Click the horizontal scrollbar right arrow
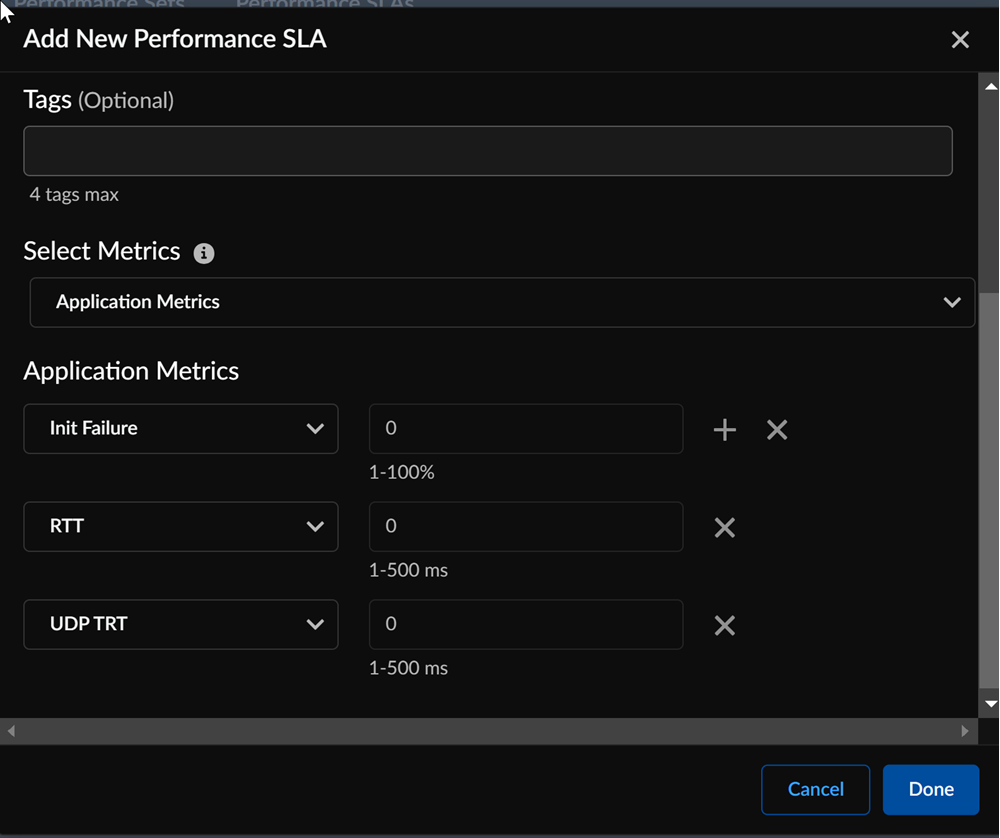This screenshot has width=1000, height=838. [x=965, y=731]
